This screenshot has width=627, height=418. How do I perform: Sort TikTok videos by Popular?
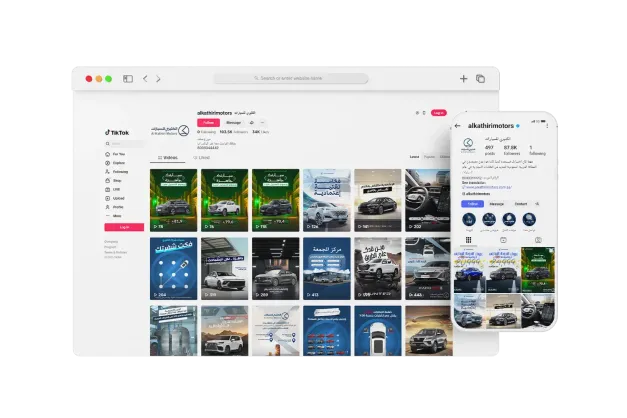click(x=429, y=157)
